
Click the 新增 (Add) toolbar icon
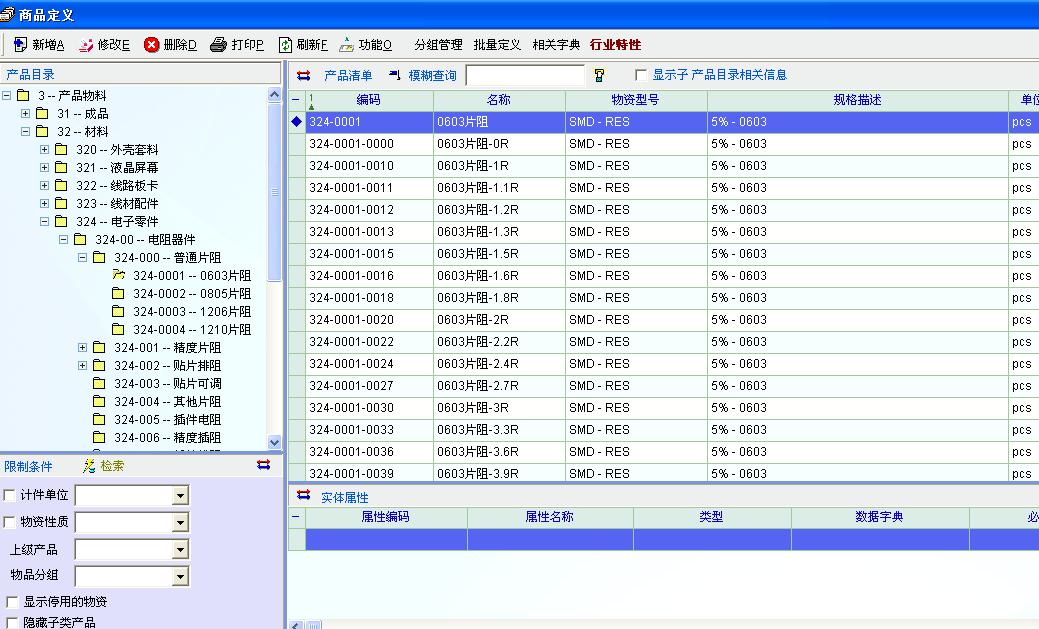(21, 45)
